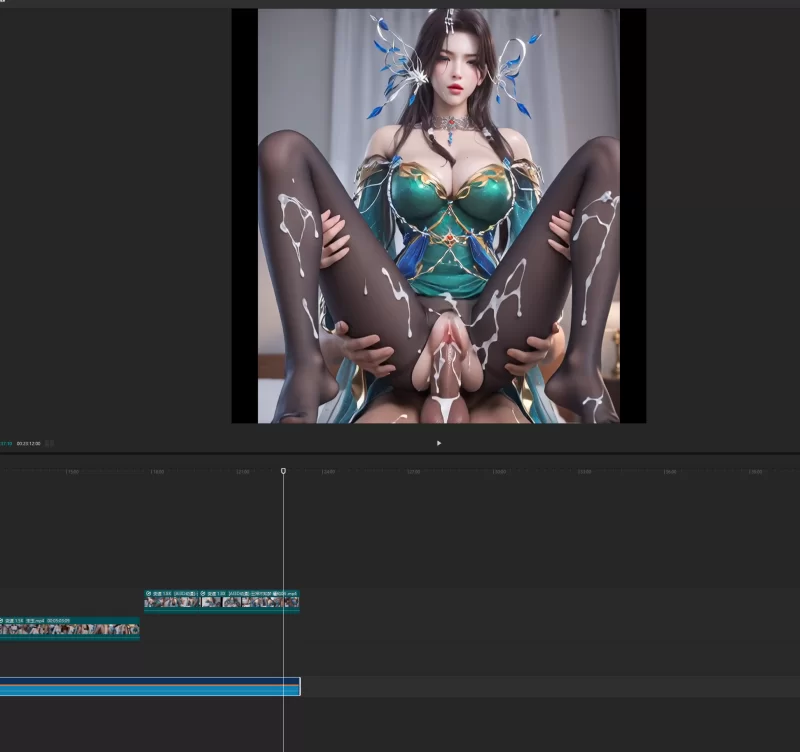The height and width of the screenshot is (752, 800).
Task: Click the last ruler mark at far right
Action: pyautogui.click(x=755, y=471)
